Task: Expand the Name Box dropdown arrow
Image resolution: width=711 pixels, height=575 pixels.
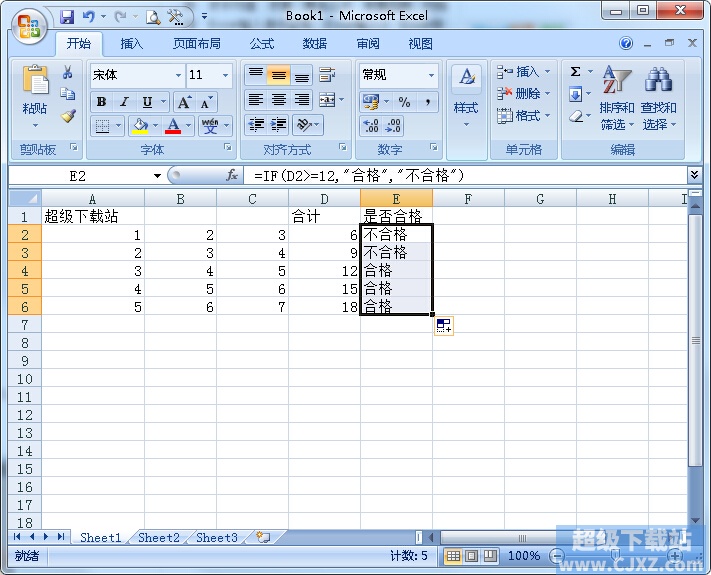Action: click(x=157, y=175)
